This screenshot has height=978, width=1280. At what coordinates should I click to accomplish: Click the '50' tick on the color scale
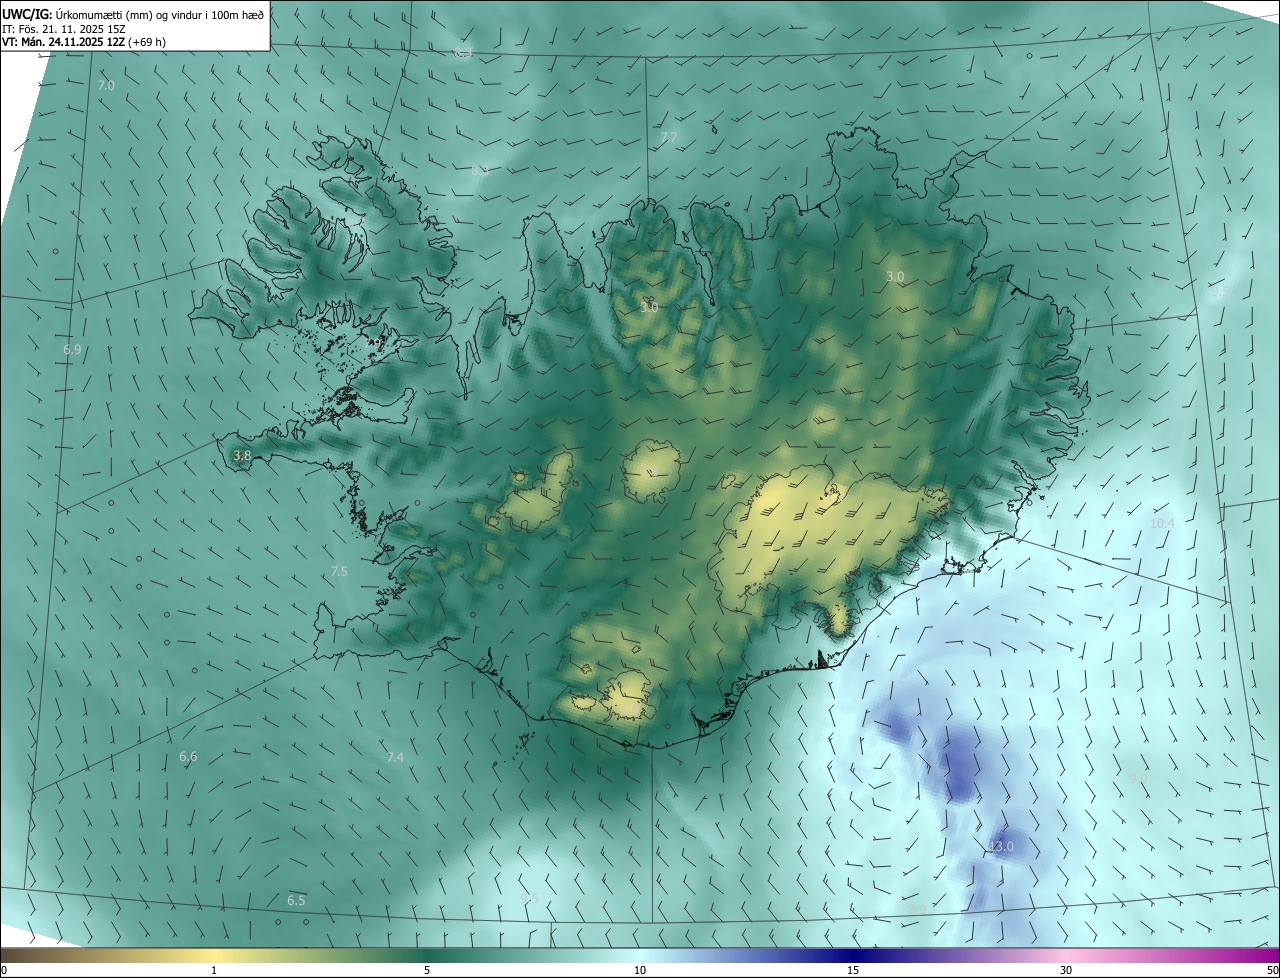click(x=1272, y=970)
